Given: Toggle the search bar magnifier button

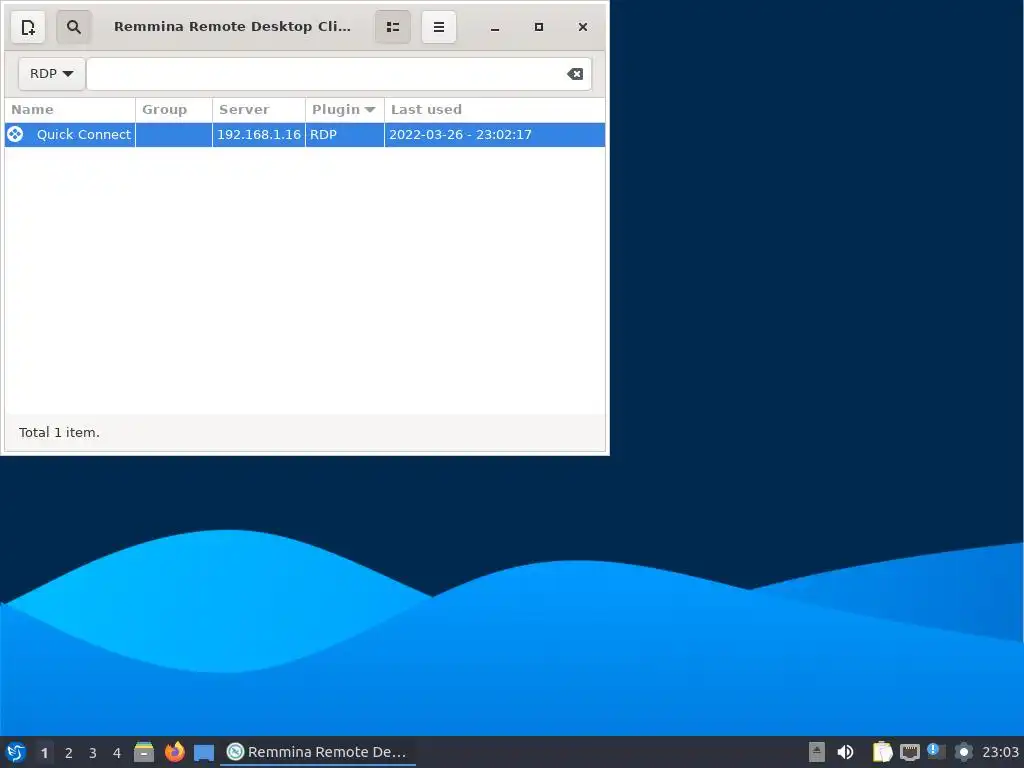Looking at the screenshot, I should [74, 27].
